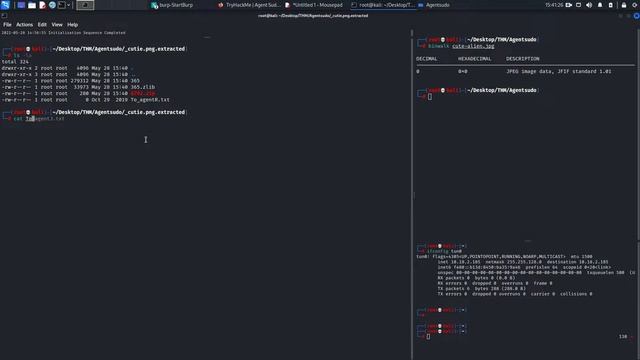
Task: Click the terminal tab icon below title bar
Action: (4, 16)
